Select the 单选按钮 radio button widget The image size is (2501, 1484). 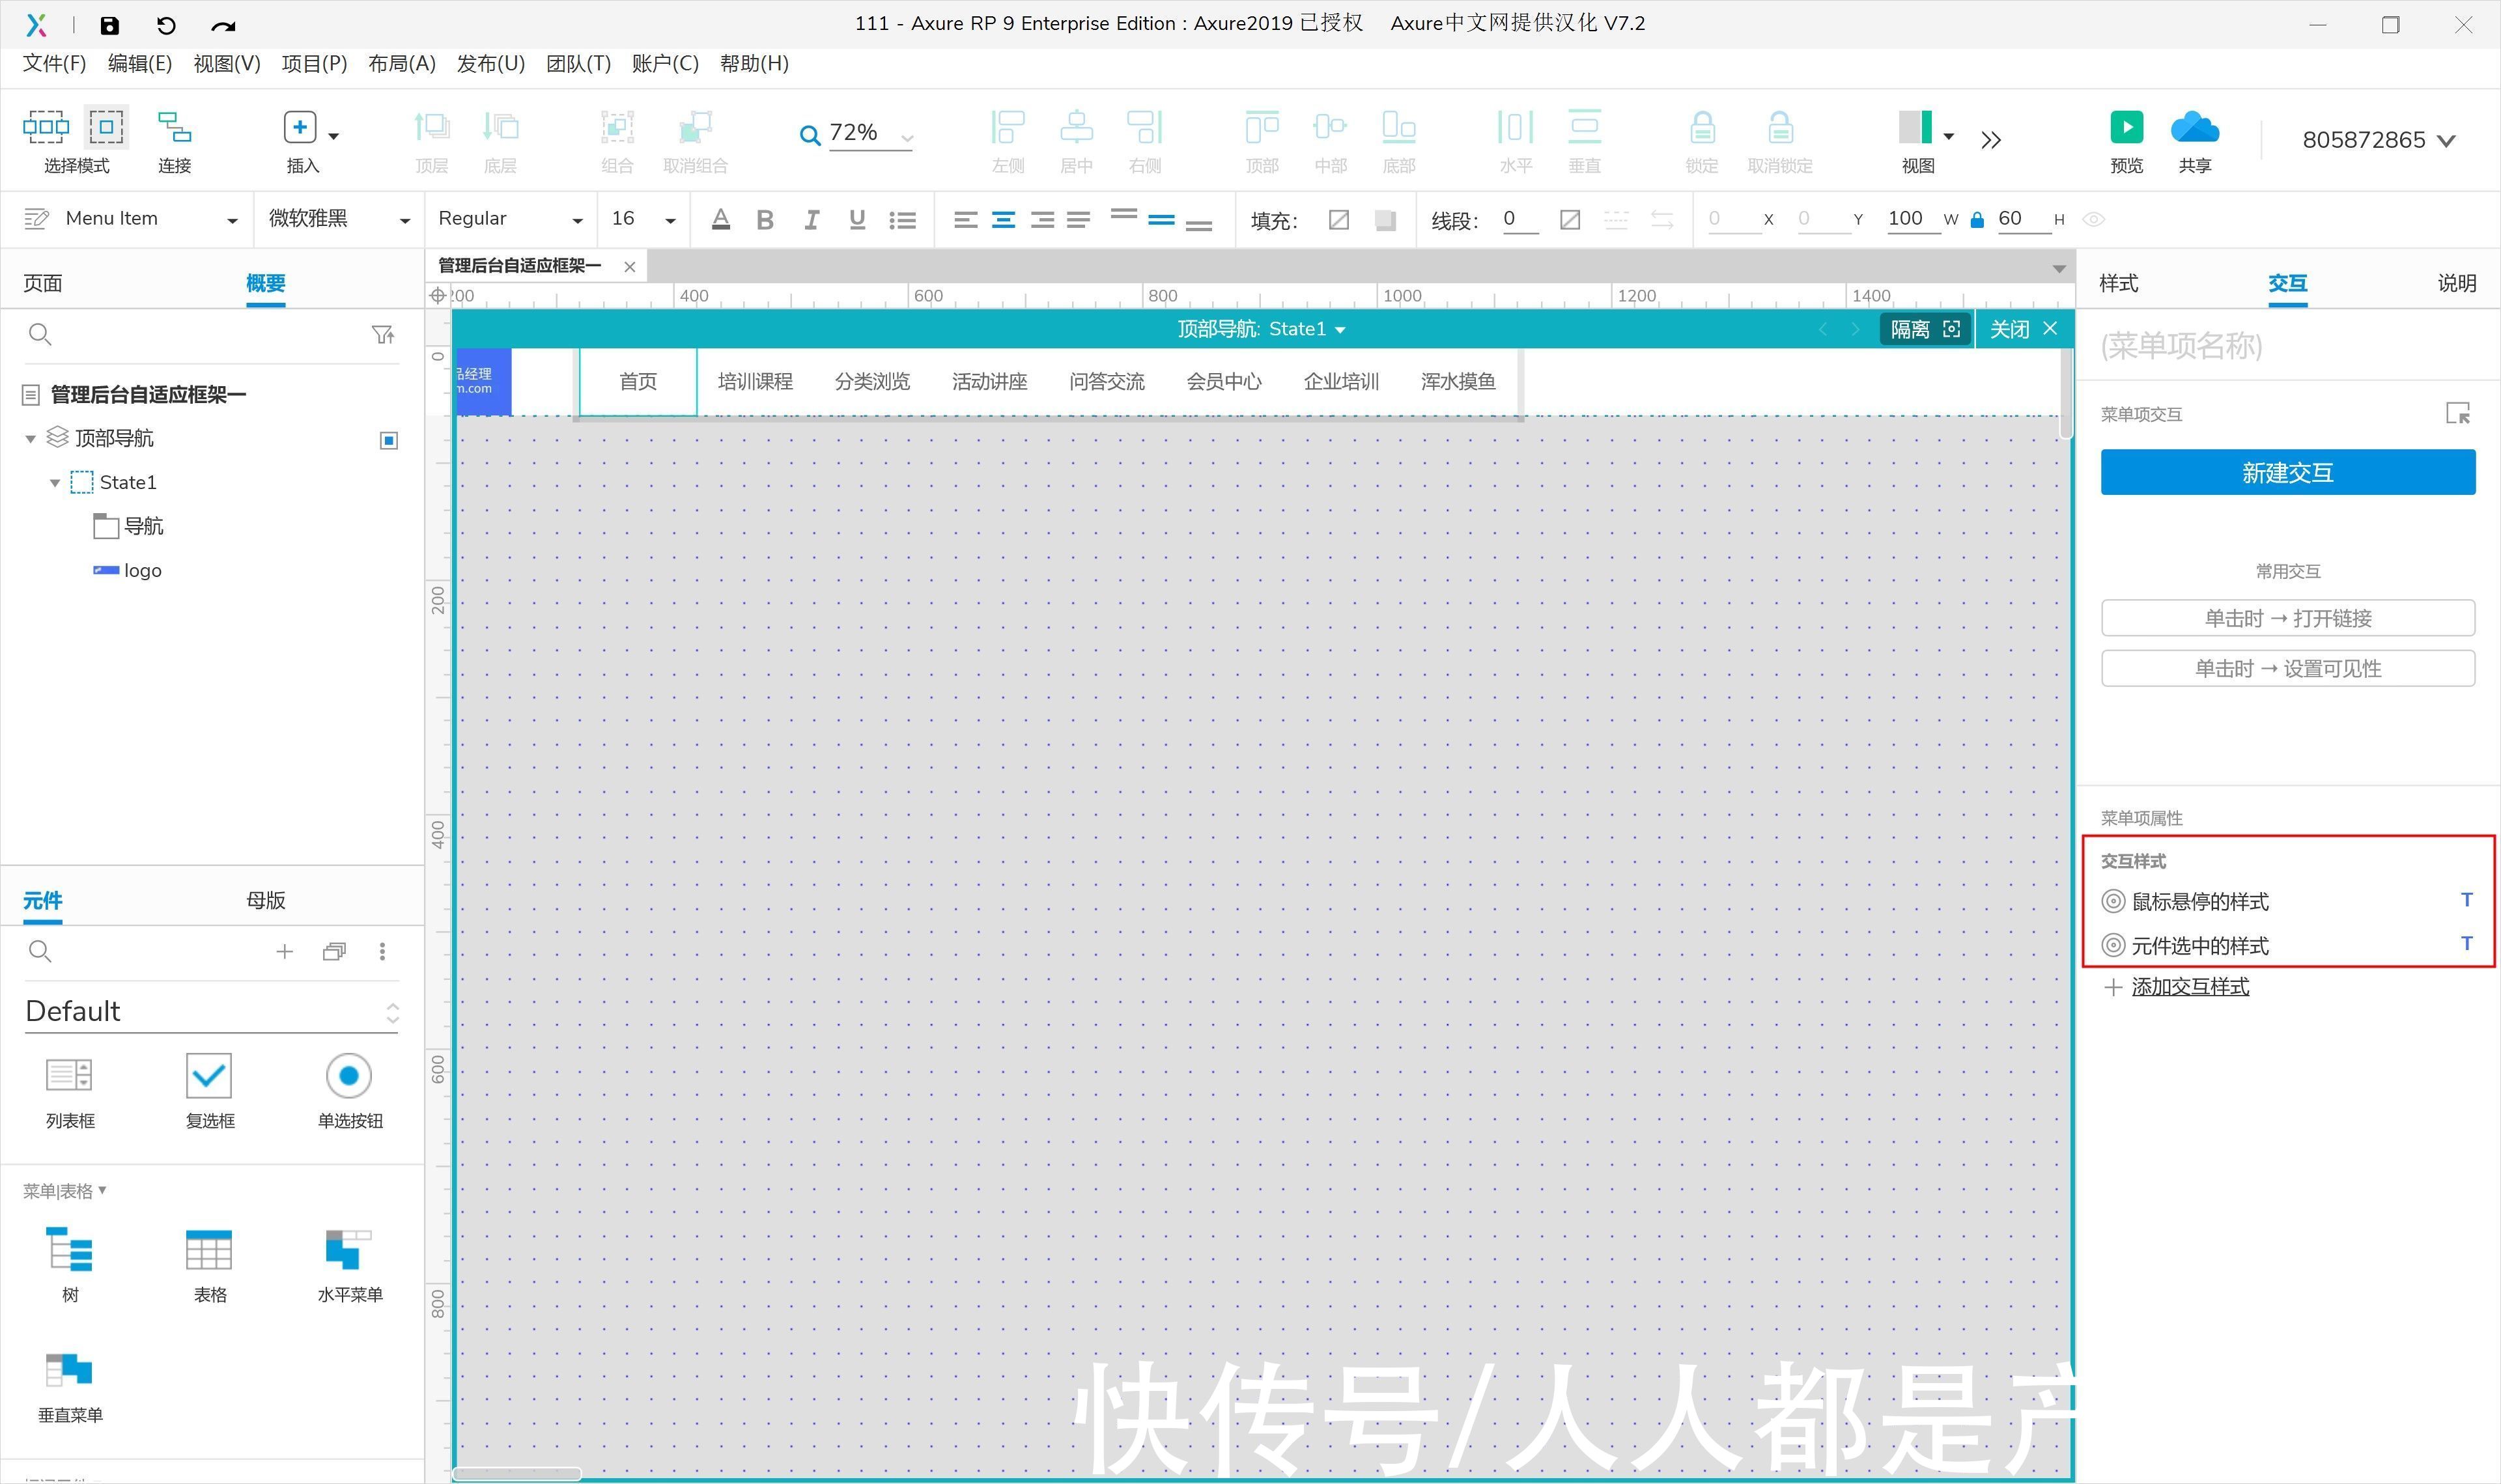pos(349,1076)
